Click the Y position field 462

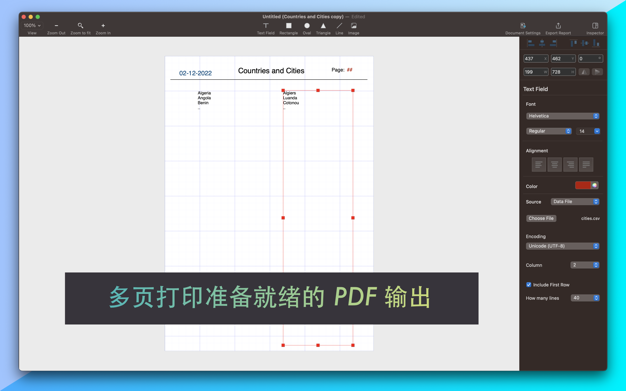(563, 59)
